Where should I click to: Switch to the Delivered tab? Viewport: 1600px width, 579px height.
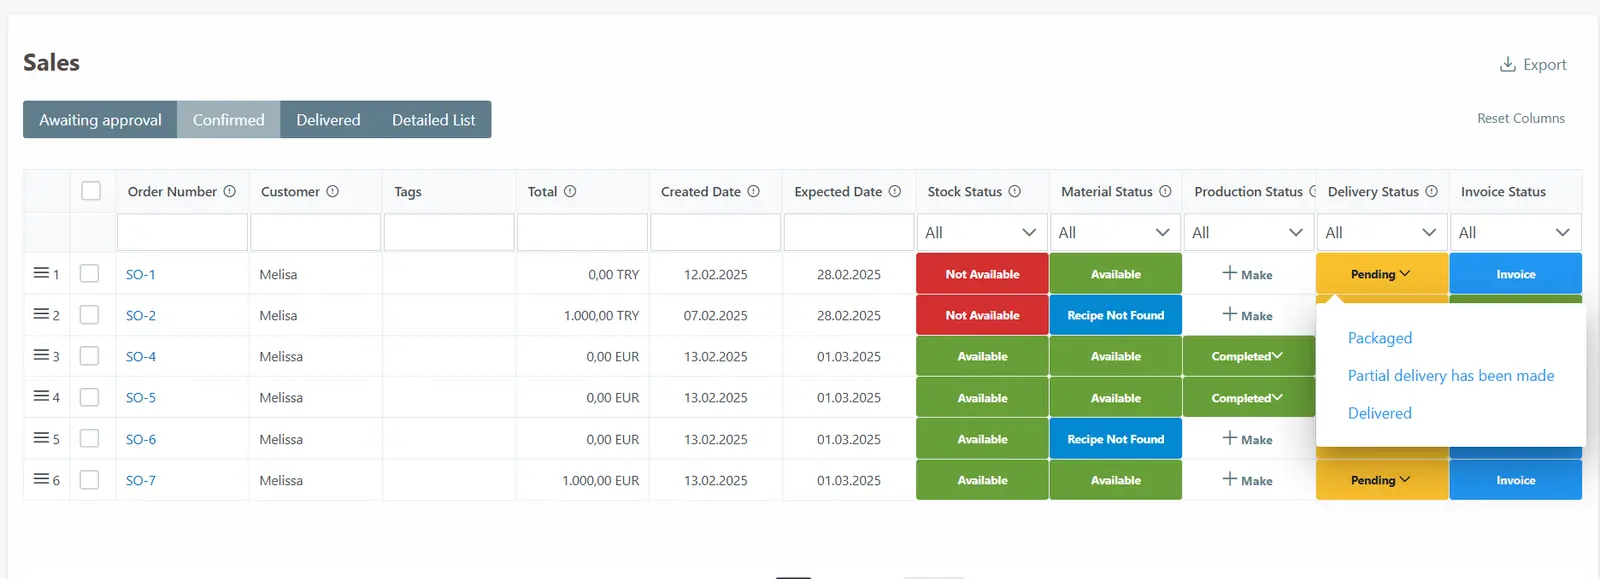coord(328,119)
